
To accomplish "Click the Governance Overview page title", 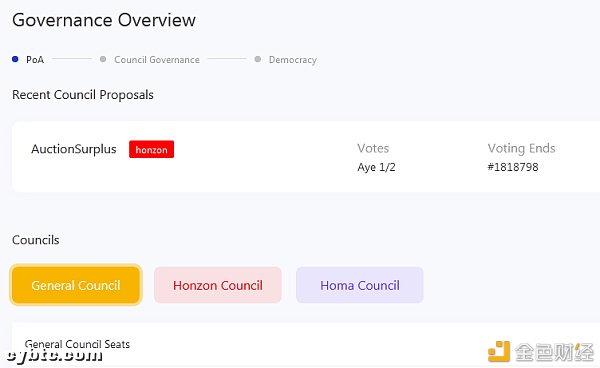I will (x=104, y=20).
